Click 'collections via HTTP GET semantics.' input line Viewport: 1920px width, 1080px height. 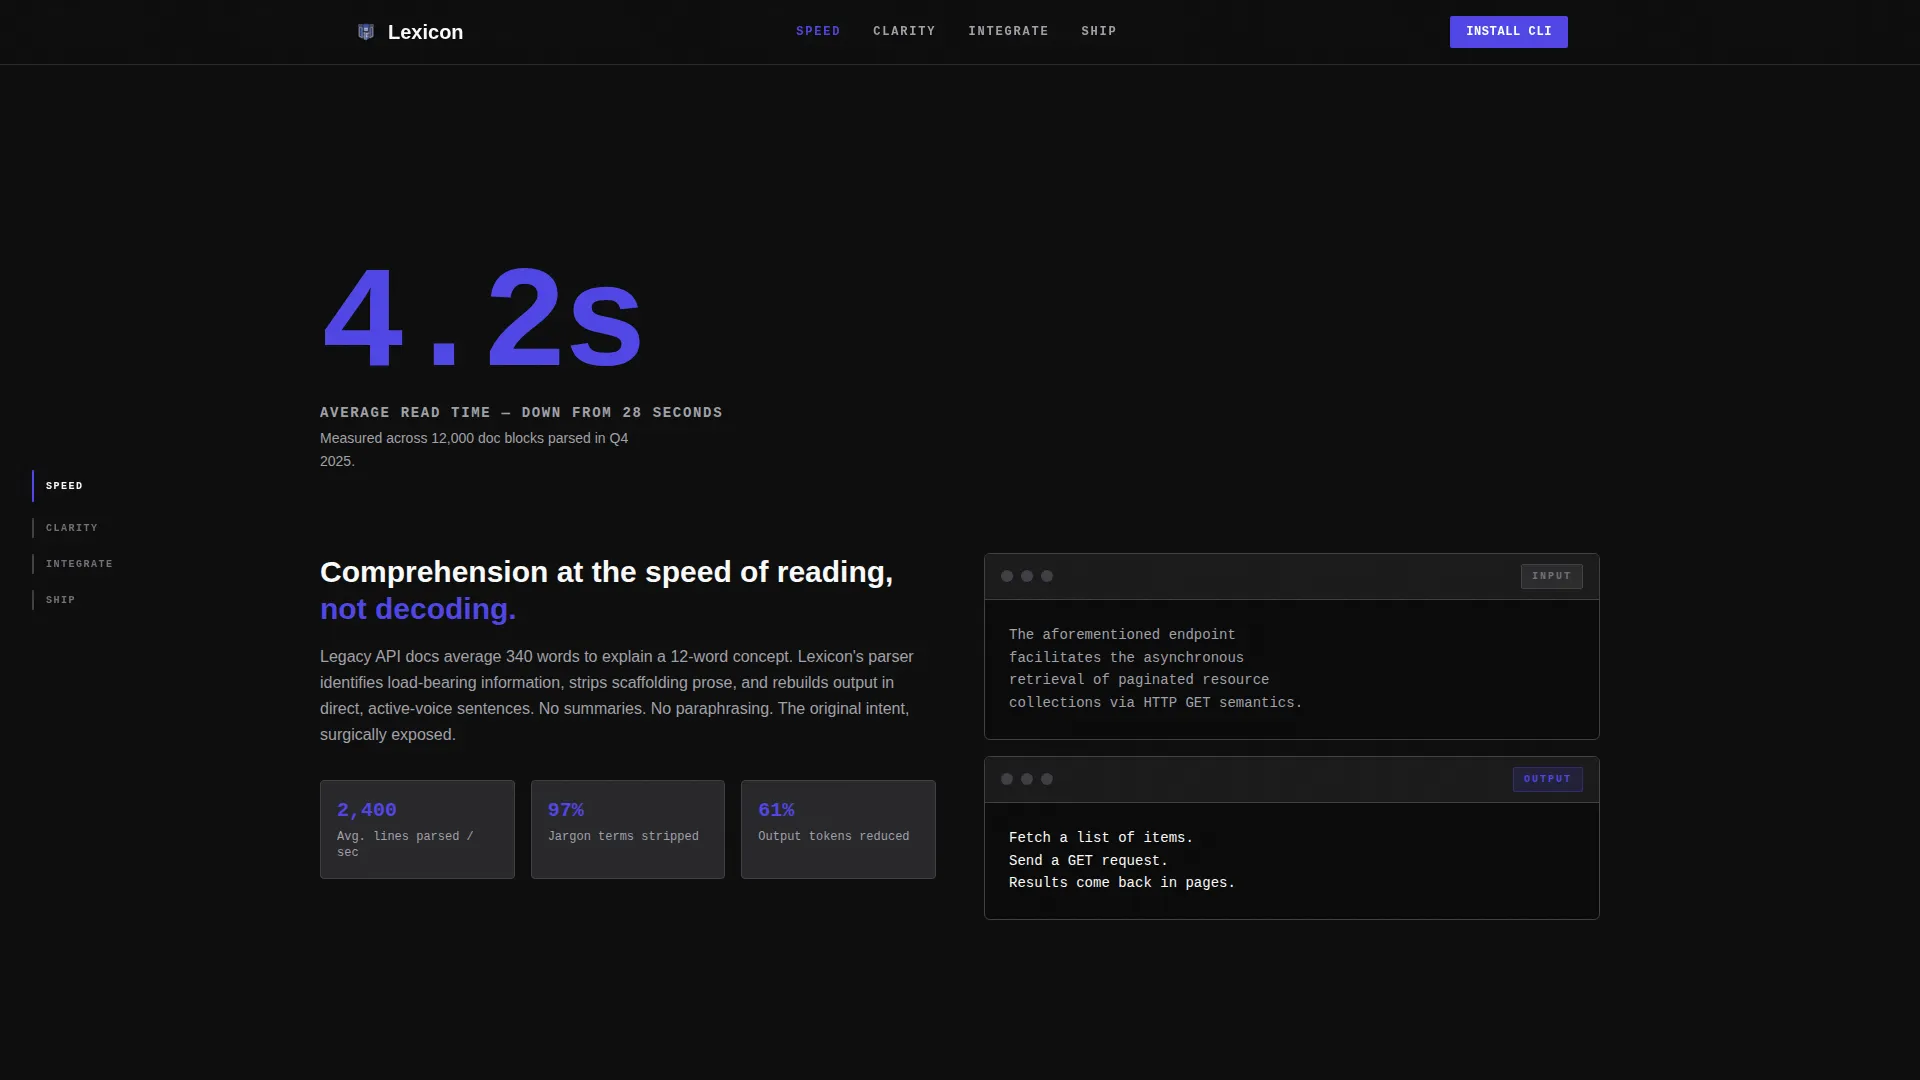1156,703
